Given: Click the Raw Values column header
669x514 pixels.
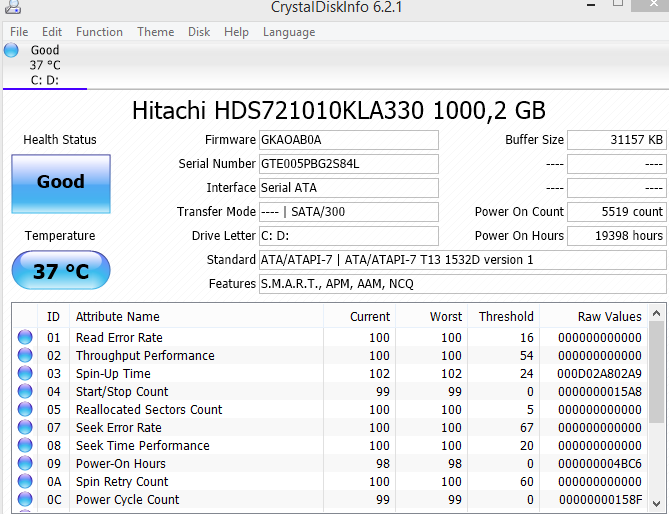Looking at the screenshot, I should tap(609, 316).
